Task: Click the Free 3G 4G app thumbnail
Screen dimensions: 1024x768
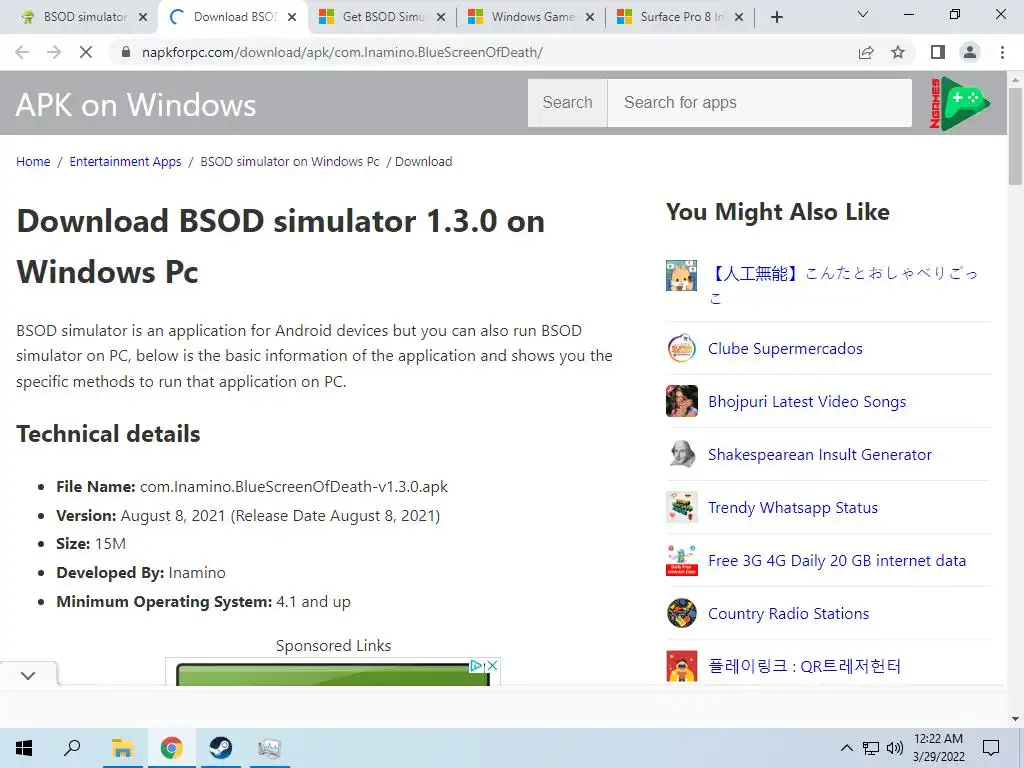Action: (682, 560)
